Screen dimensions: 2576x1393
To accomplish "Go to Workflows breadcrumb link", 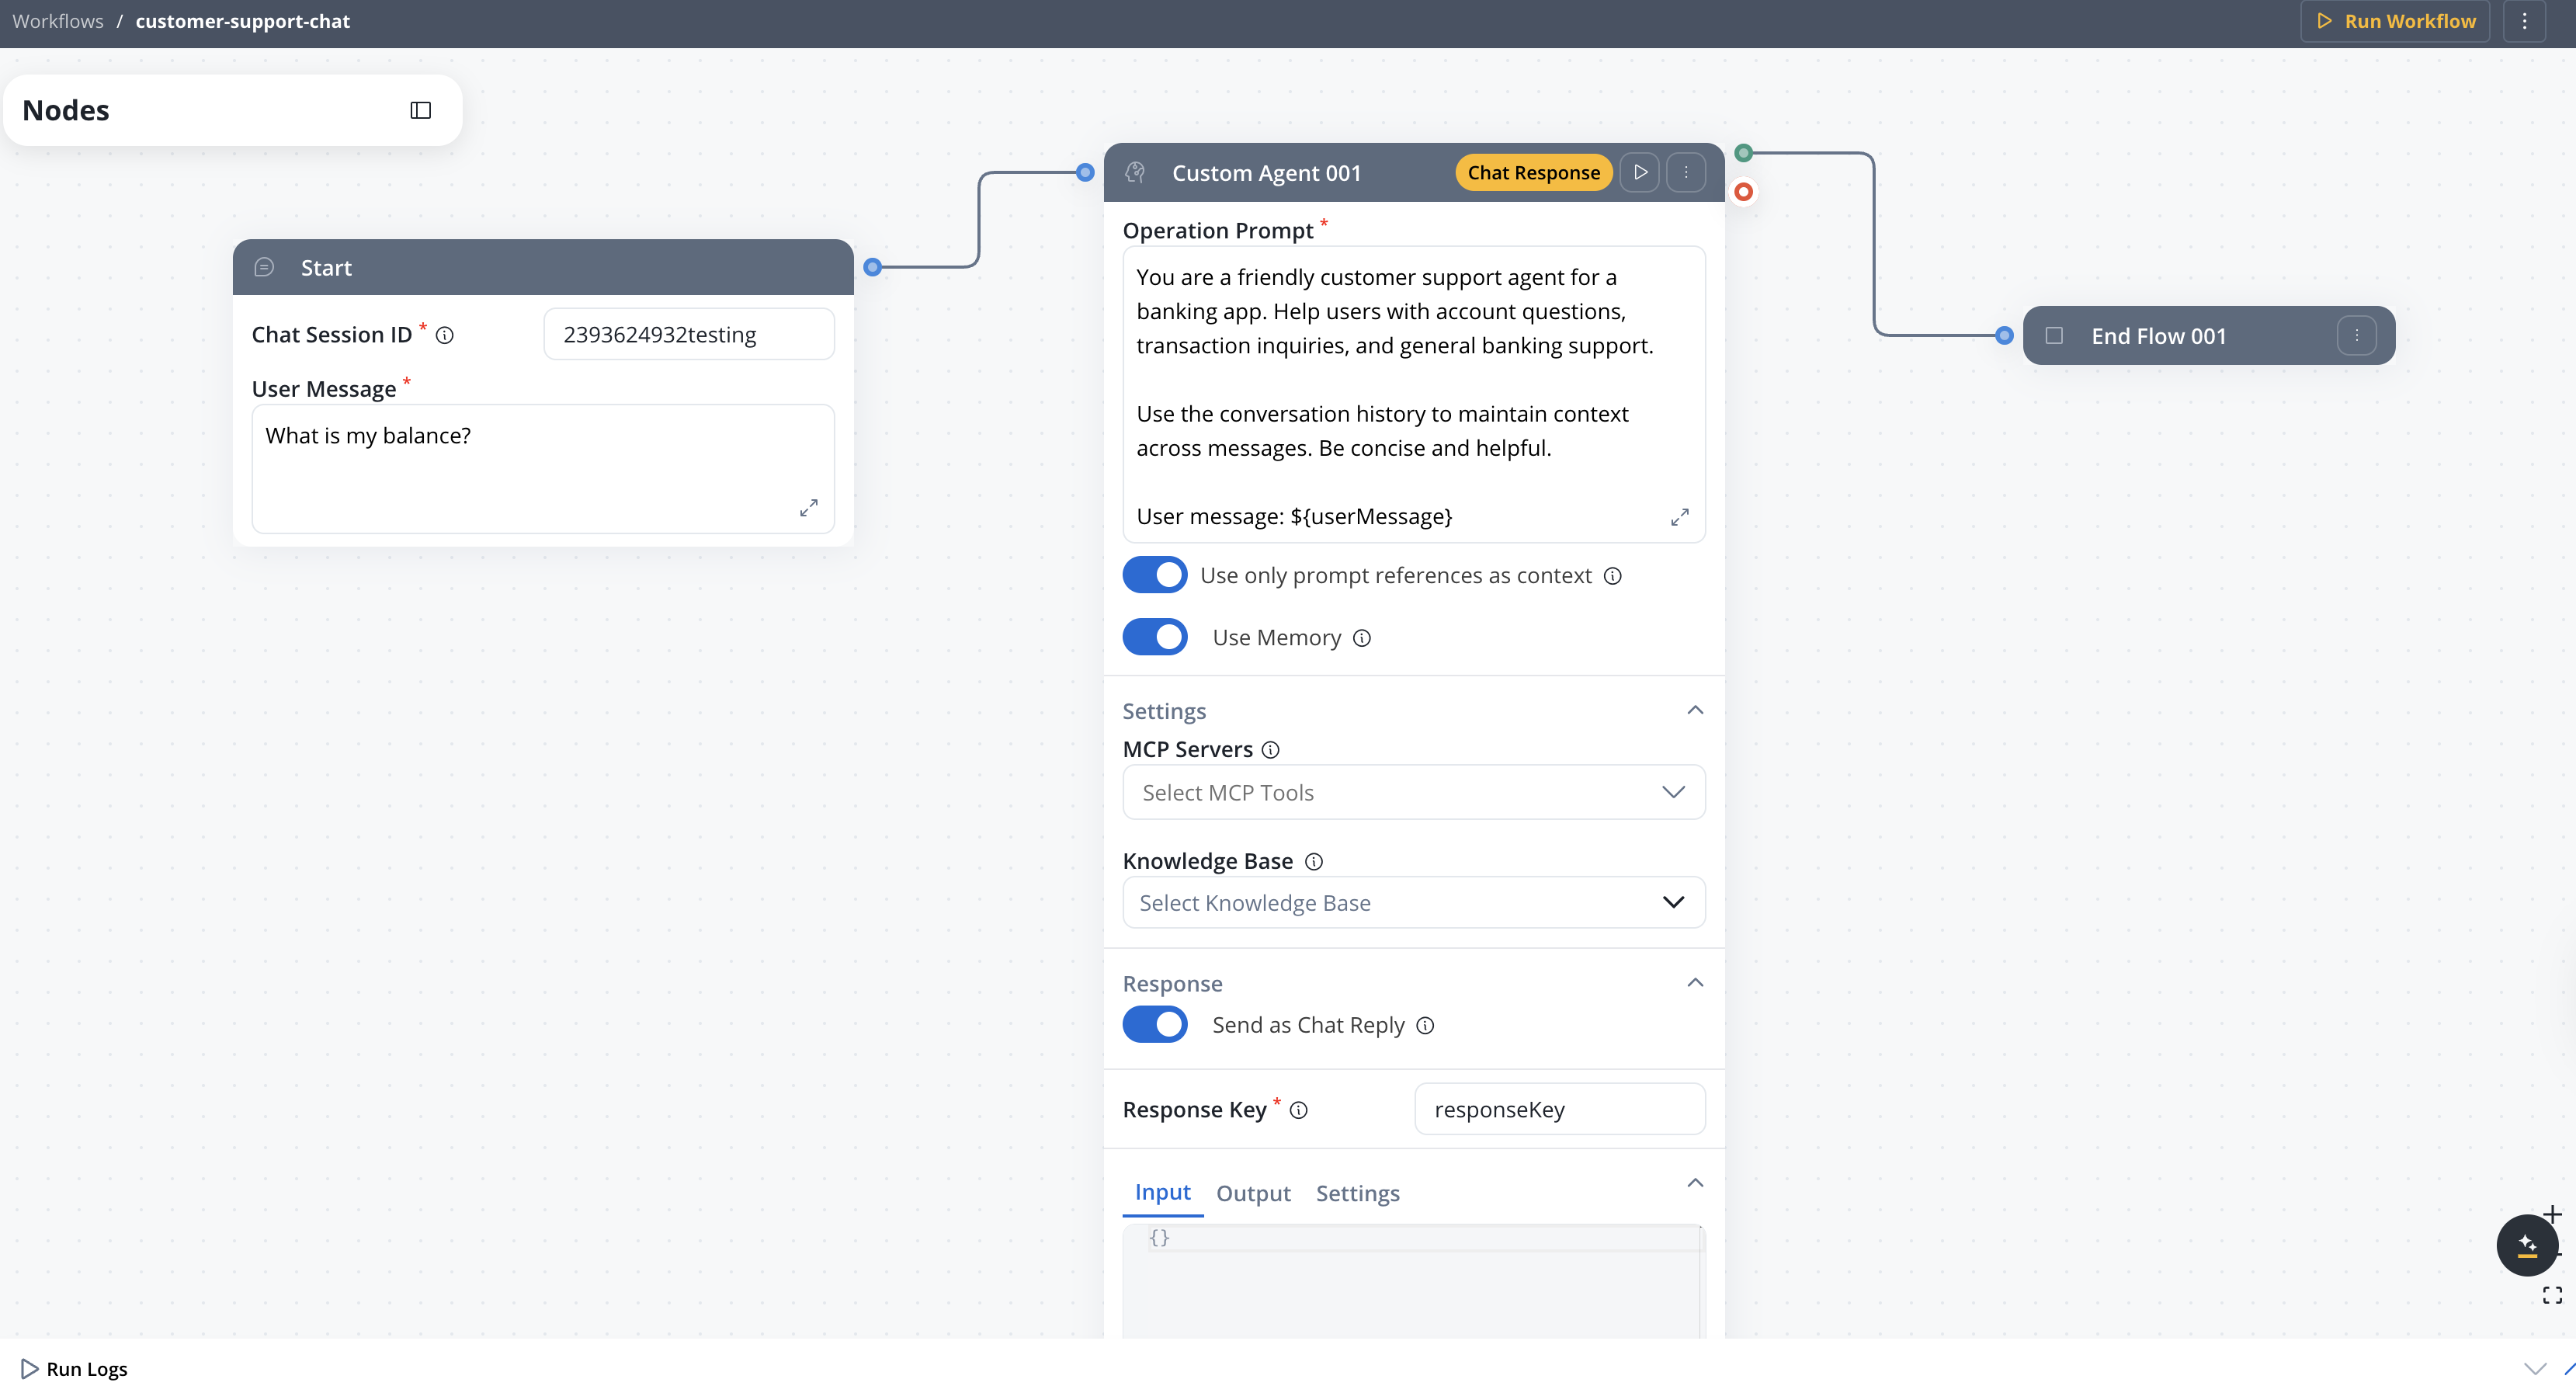I will click(x=58, y=21).
